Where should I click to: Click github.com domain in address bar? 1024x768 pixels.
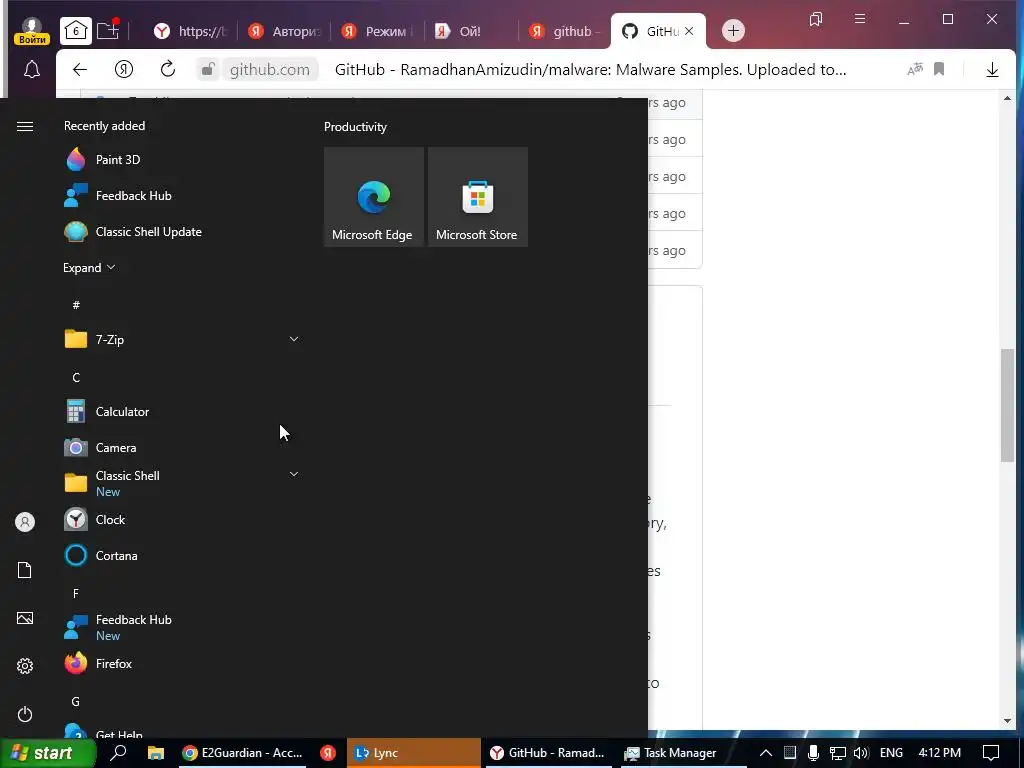coord(270,69)
